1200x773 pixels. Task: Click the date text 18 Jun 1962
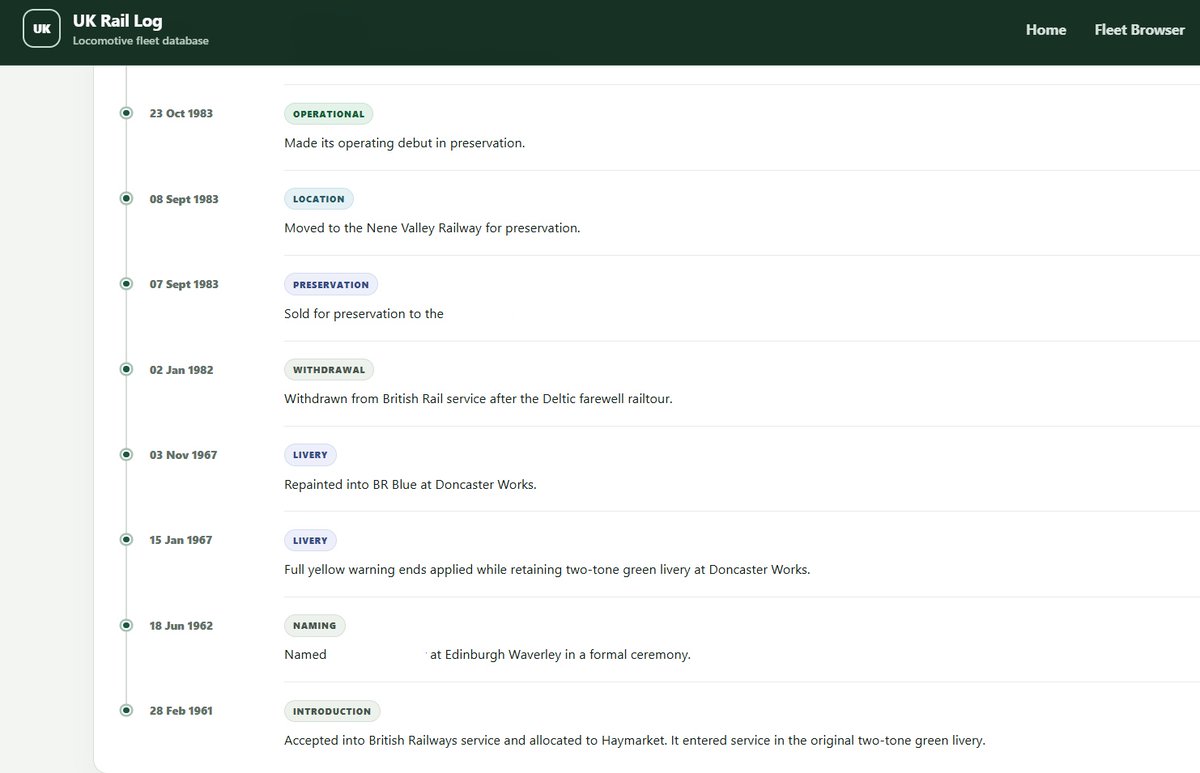tap(181, 626)
